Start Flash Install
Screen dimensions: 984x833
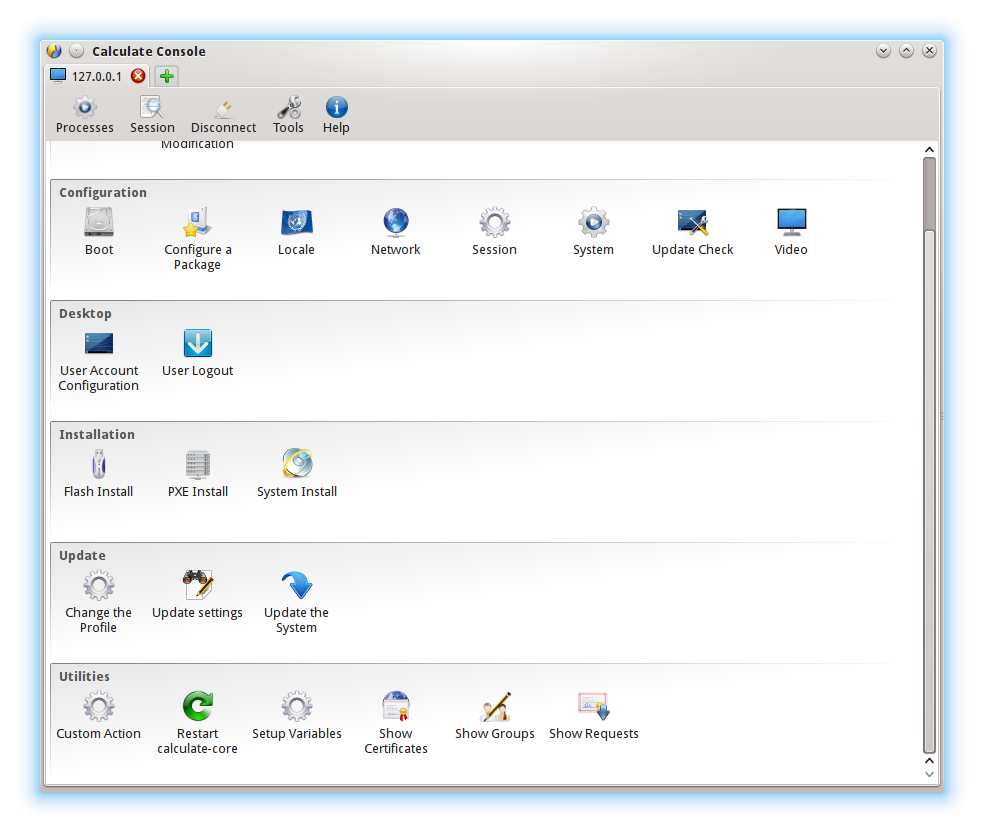[99, 474]
